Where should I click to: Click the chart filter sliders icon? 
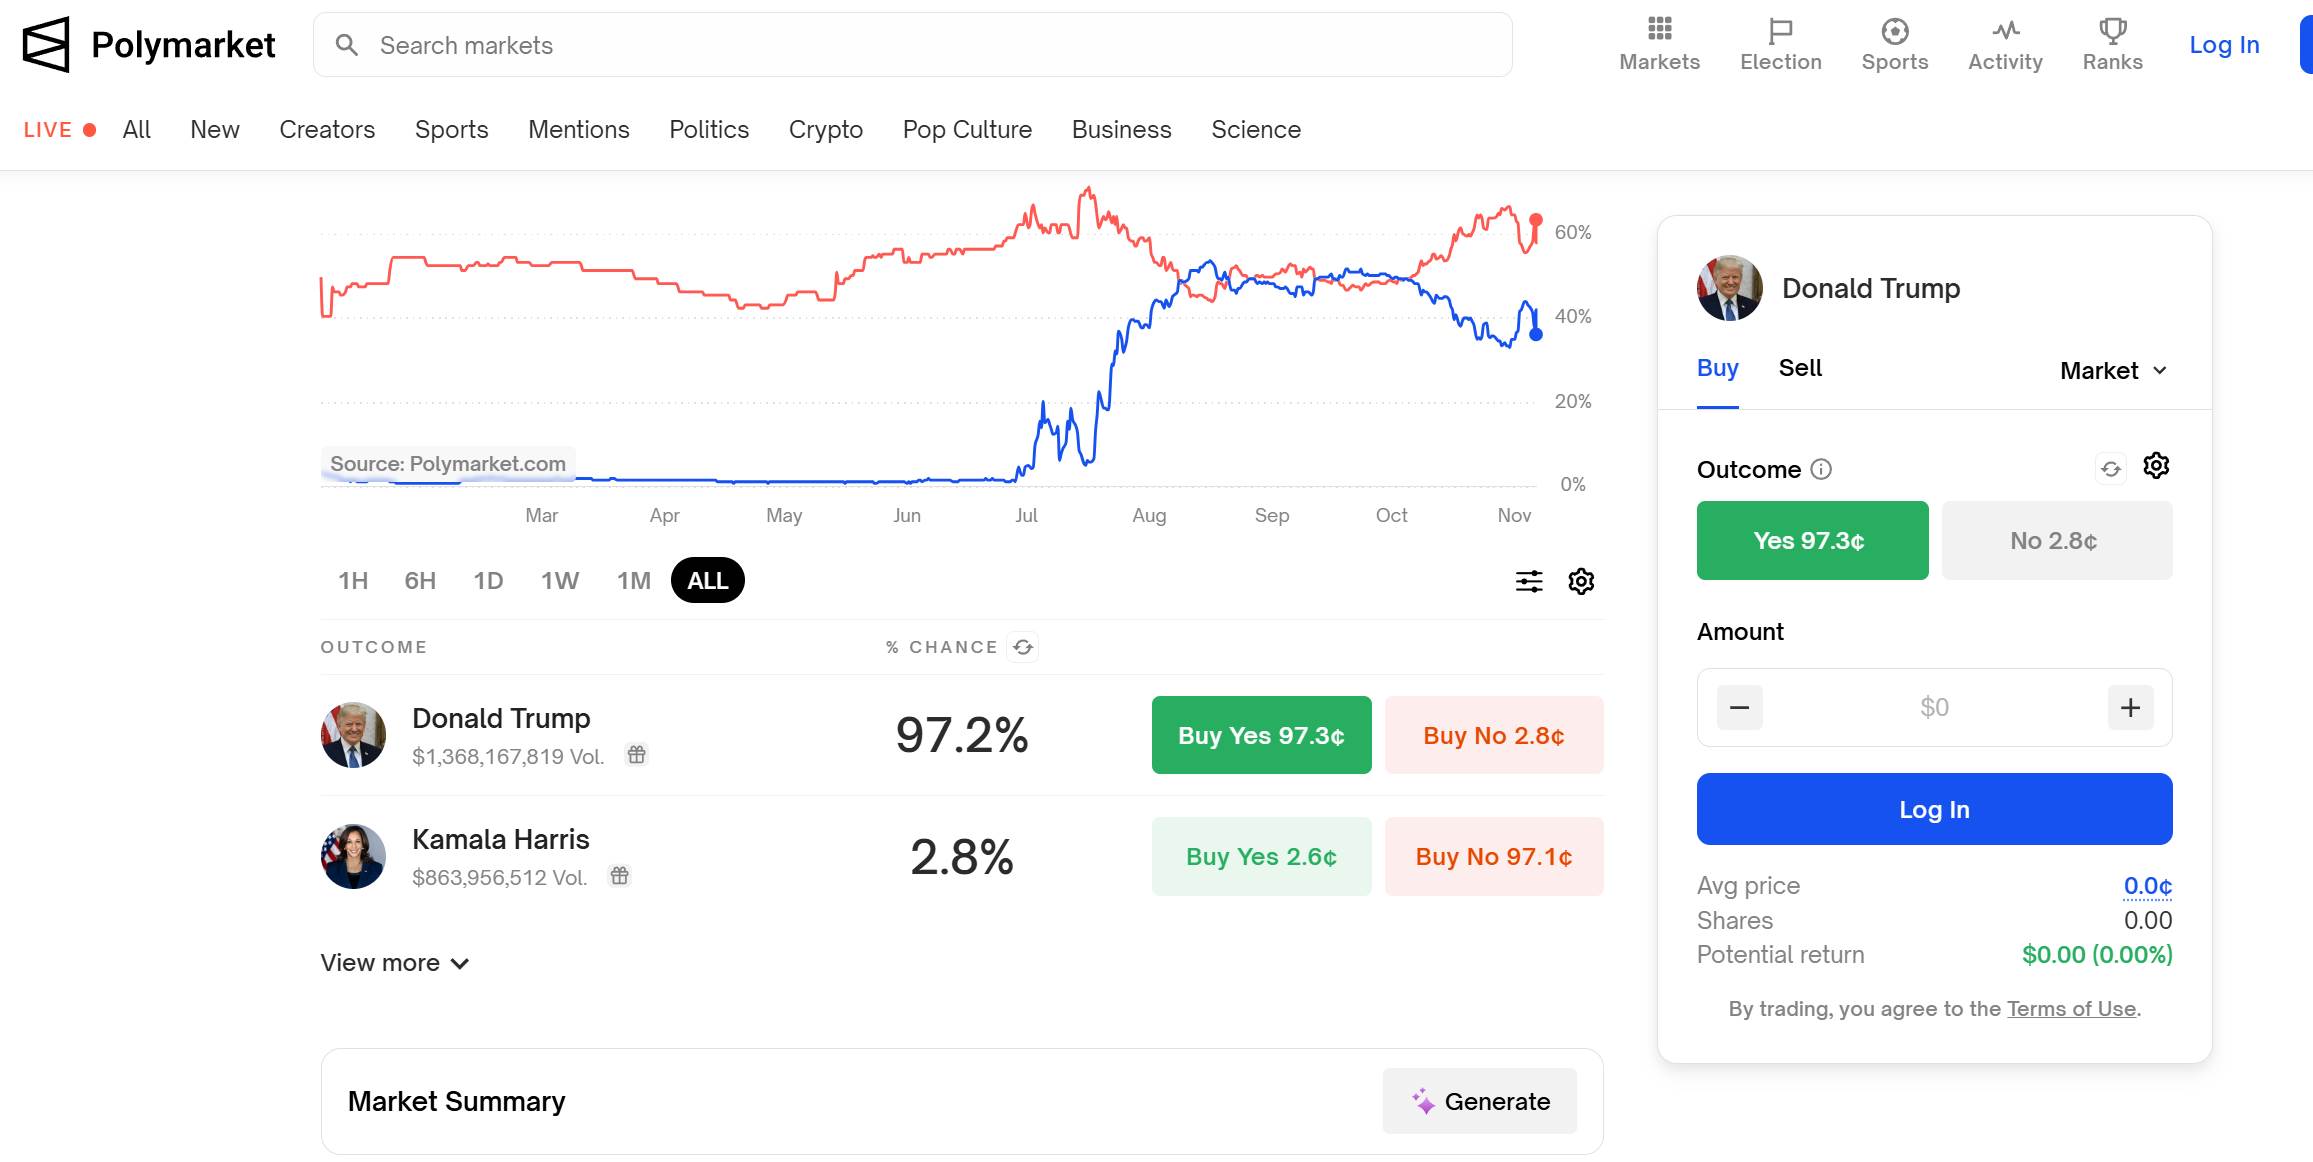coord(1528,581)
